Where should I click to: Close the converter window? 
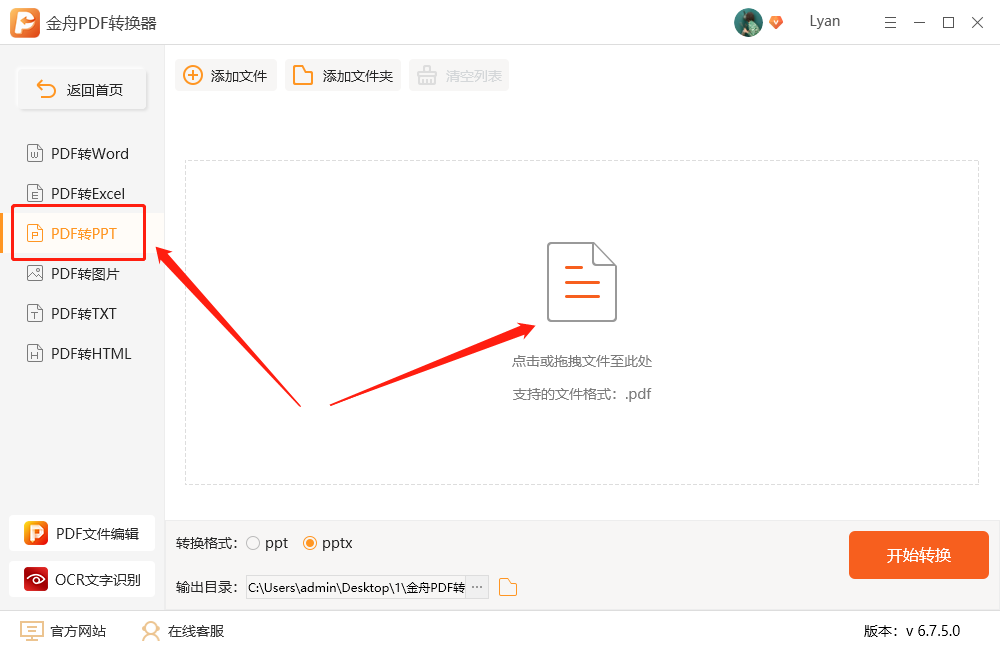977,23
